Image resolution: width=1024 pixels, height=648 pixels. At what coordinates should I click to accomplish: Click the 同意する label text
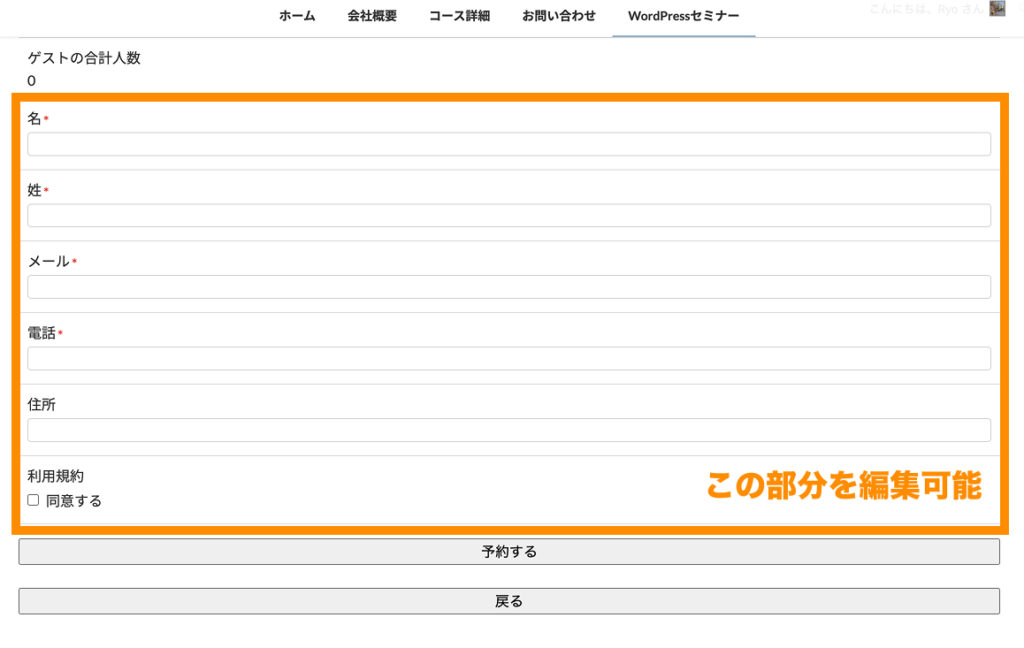[74, 501]
